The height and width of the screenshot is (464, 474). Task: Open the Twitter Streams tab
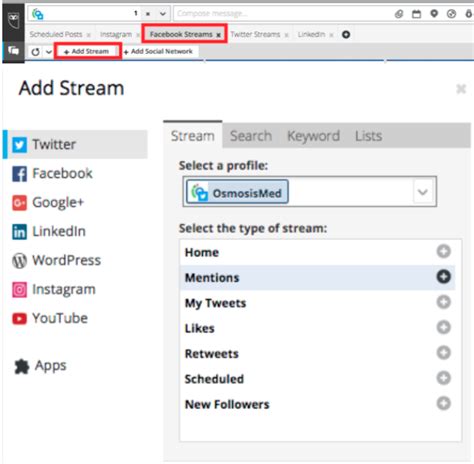255,34
